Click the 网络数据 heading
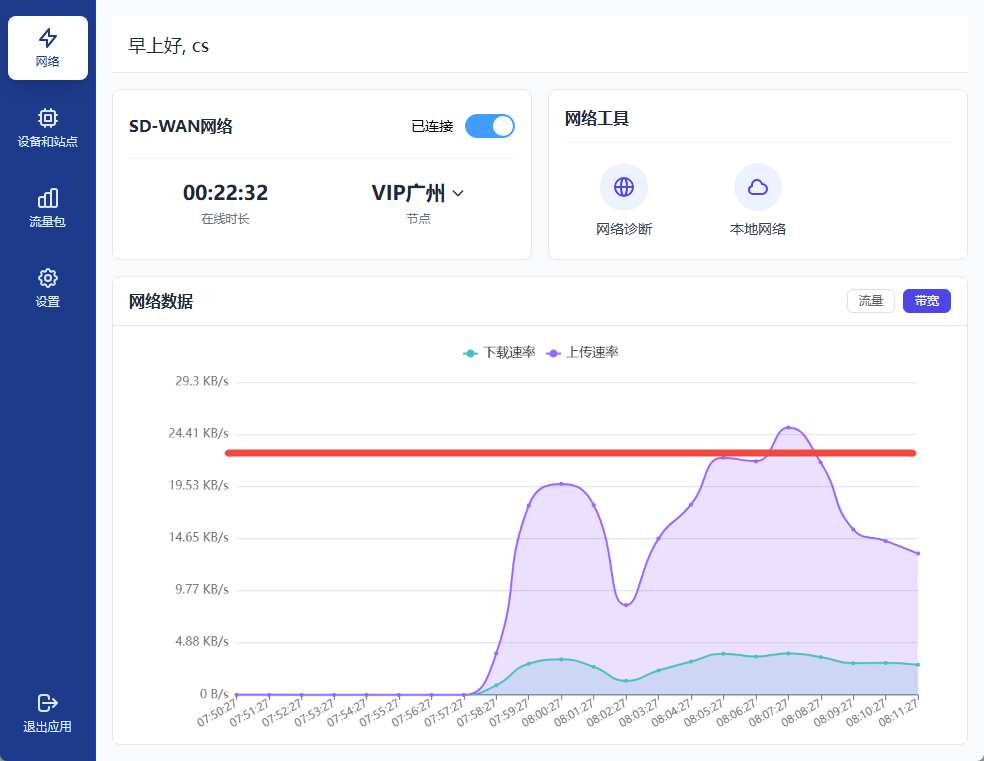 161,302
